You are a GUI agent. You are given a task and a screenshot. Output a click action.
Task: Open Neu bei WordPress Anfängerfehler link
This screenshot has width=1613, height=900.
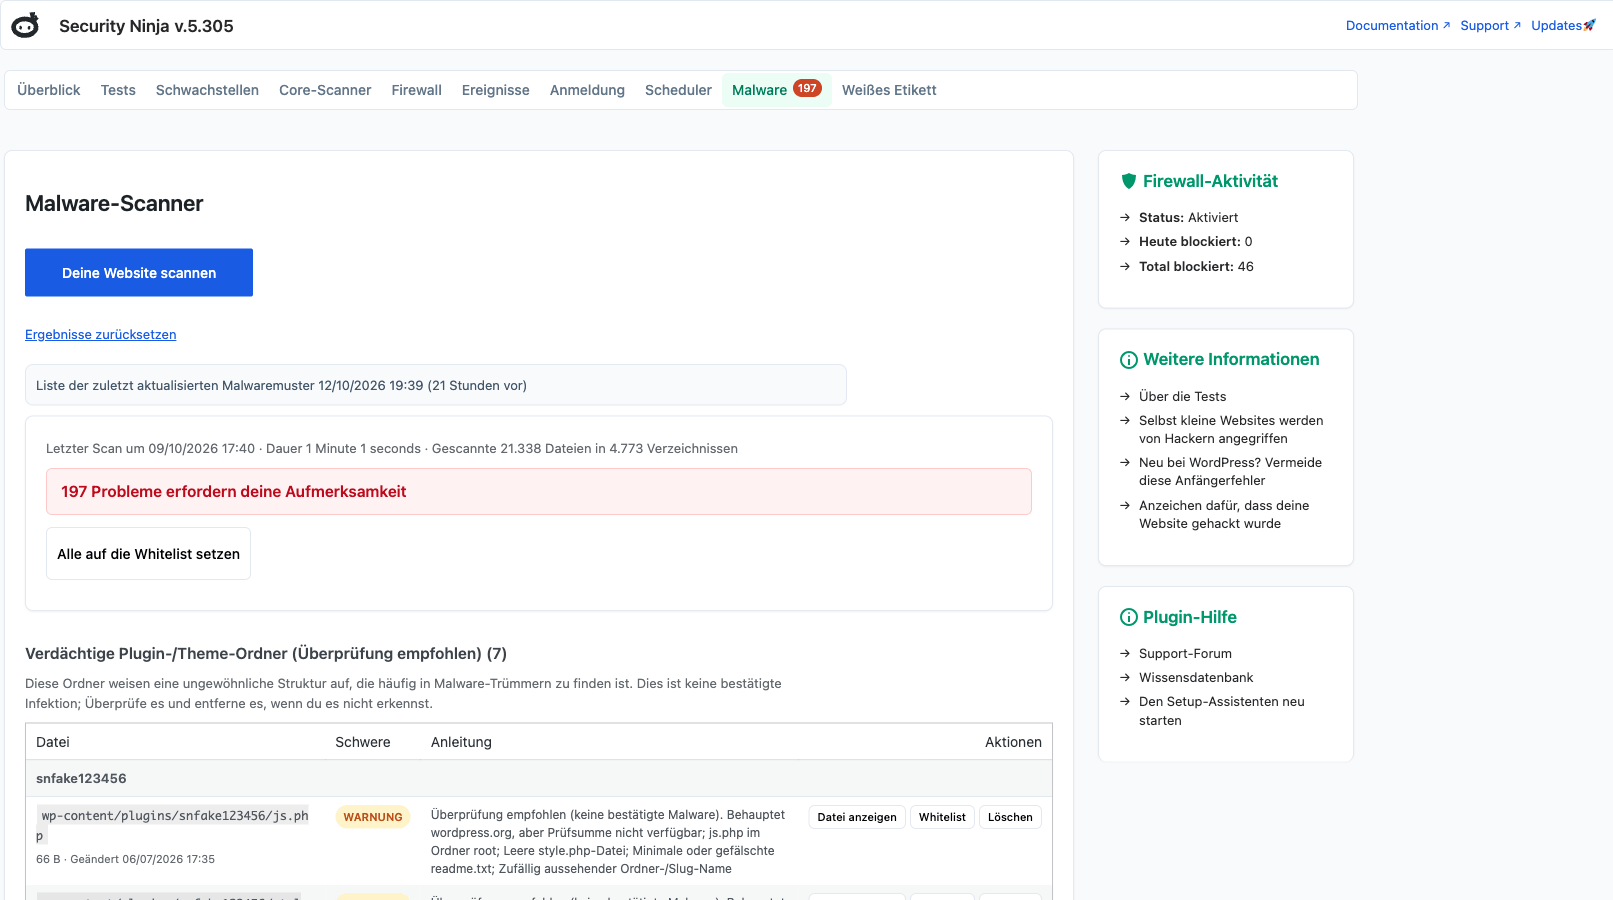1230,472
